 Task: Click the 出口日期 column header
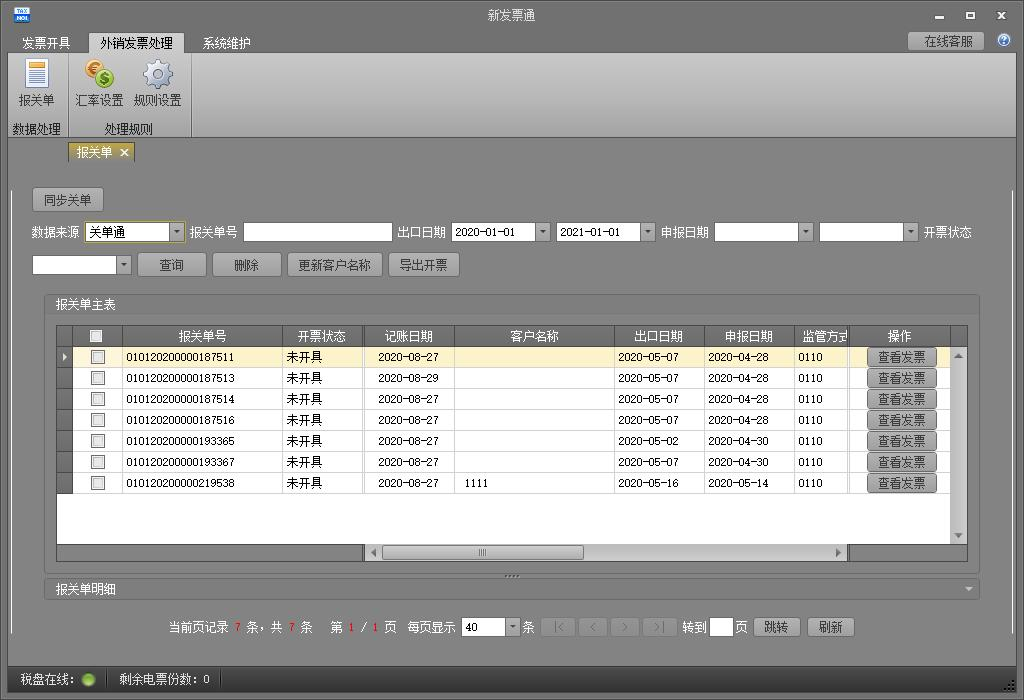tap(659, 336)
